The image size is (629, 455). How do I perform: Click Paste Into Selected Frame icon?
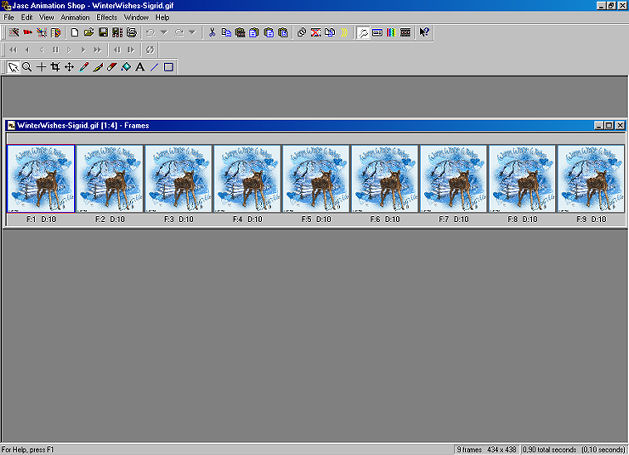(283, 32)
